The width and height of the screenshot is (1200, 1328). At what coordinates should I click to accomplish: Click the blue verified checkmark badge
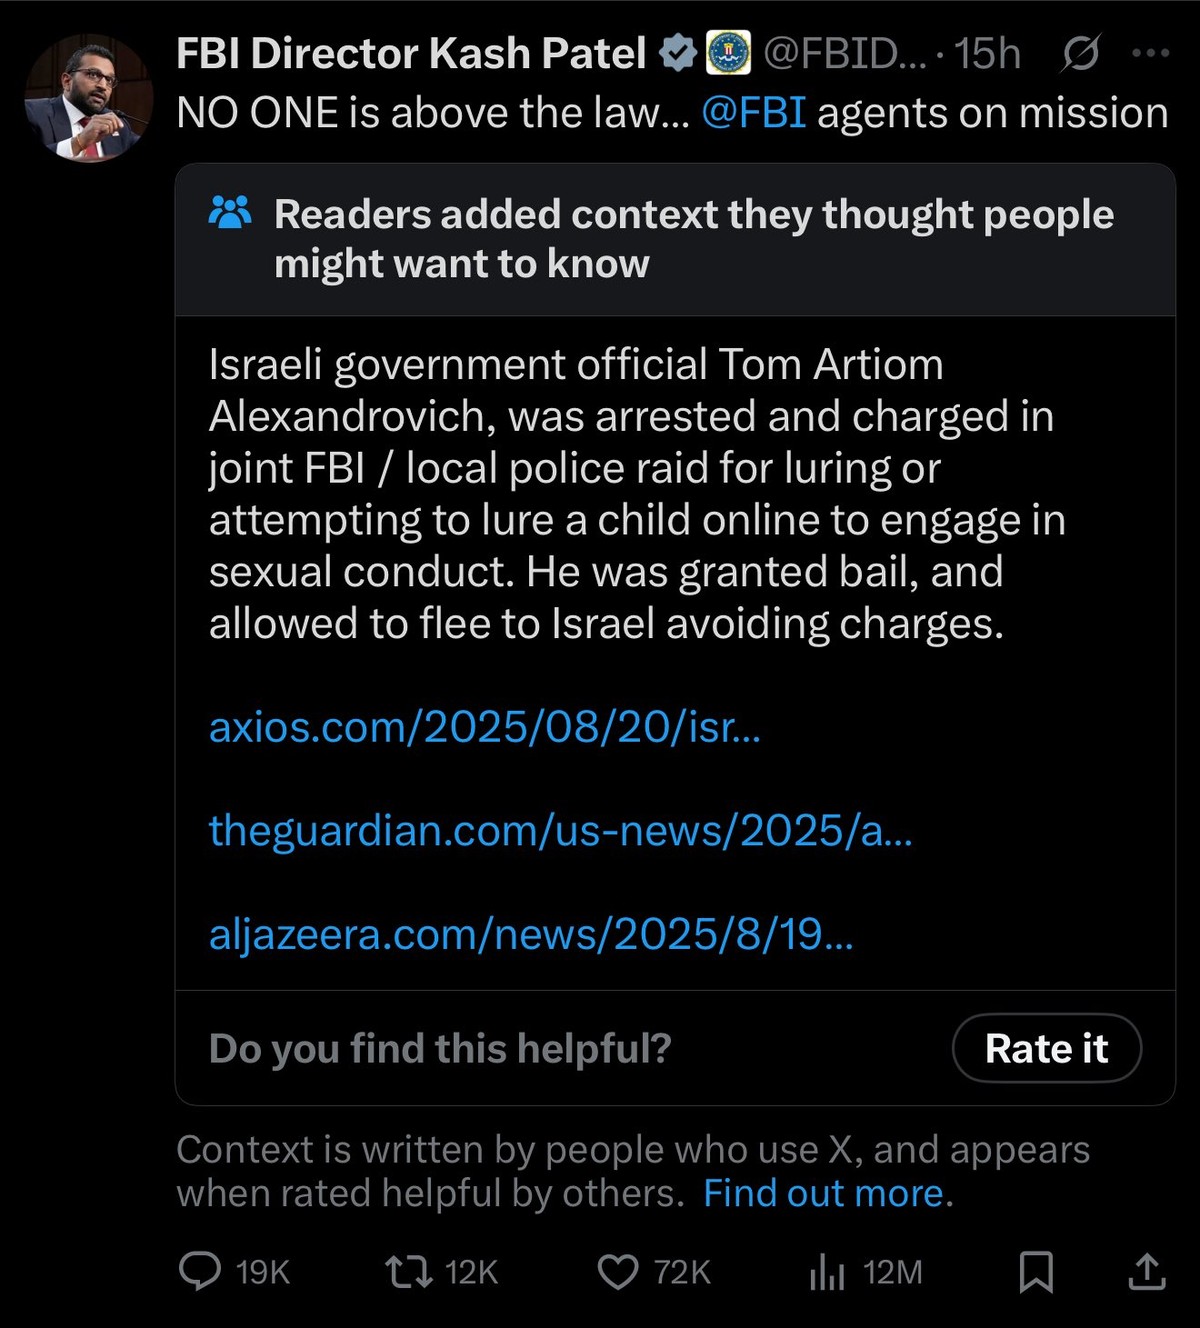point(679,54)
